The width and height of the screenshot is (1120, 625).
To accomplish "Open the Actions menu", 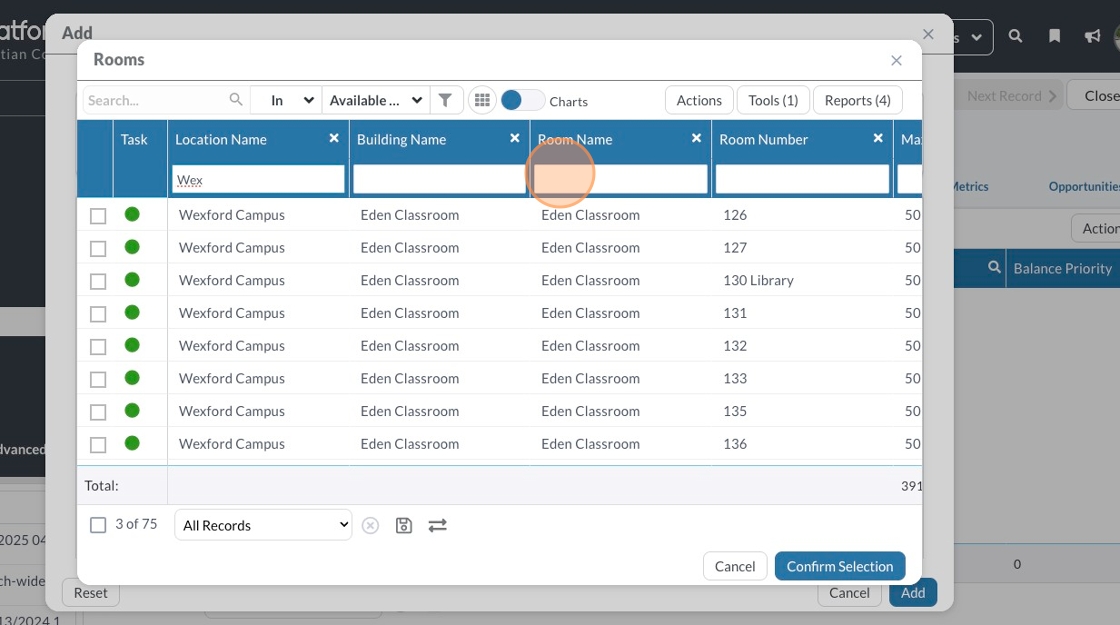I will click(x=699, y=100).
